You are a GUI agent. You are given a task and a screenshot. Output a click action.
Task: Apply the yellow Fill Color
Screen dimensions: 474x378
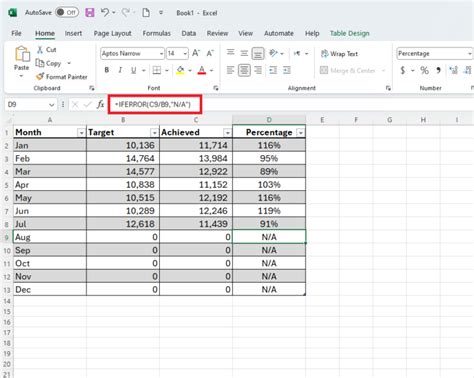(180, 70)
